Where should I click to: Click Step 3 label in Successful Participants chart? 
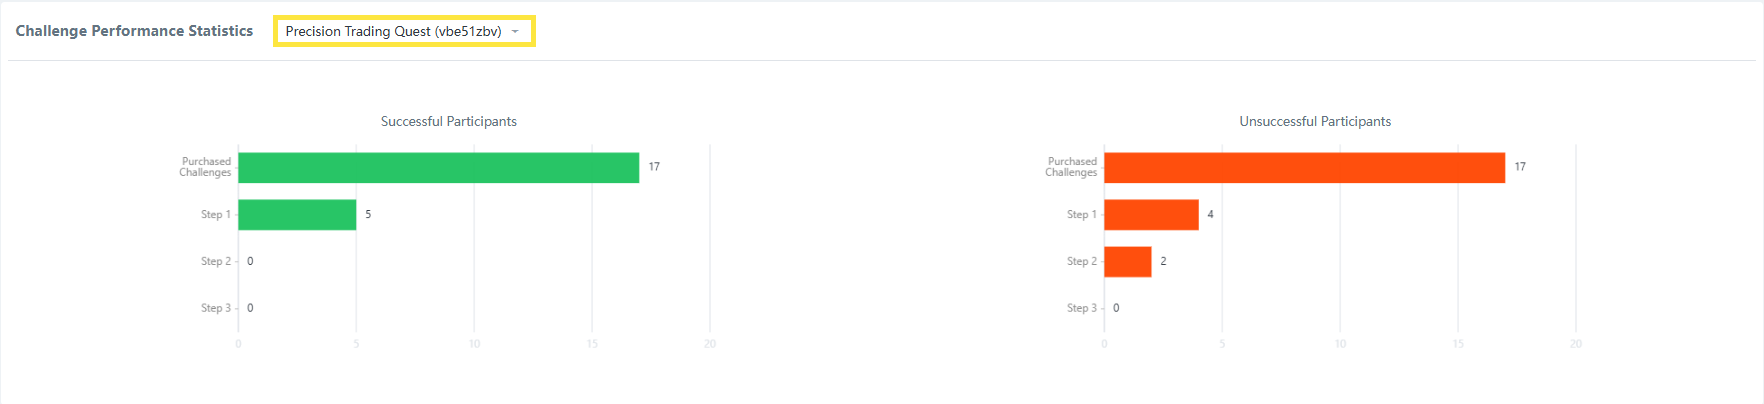215,308
